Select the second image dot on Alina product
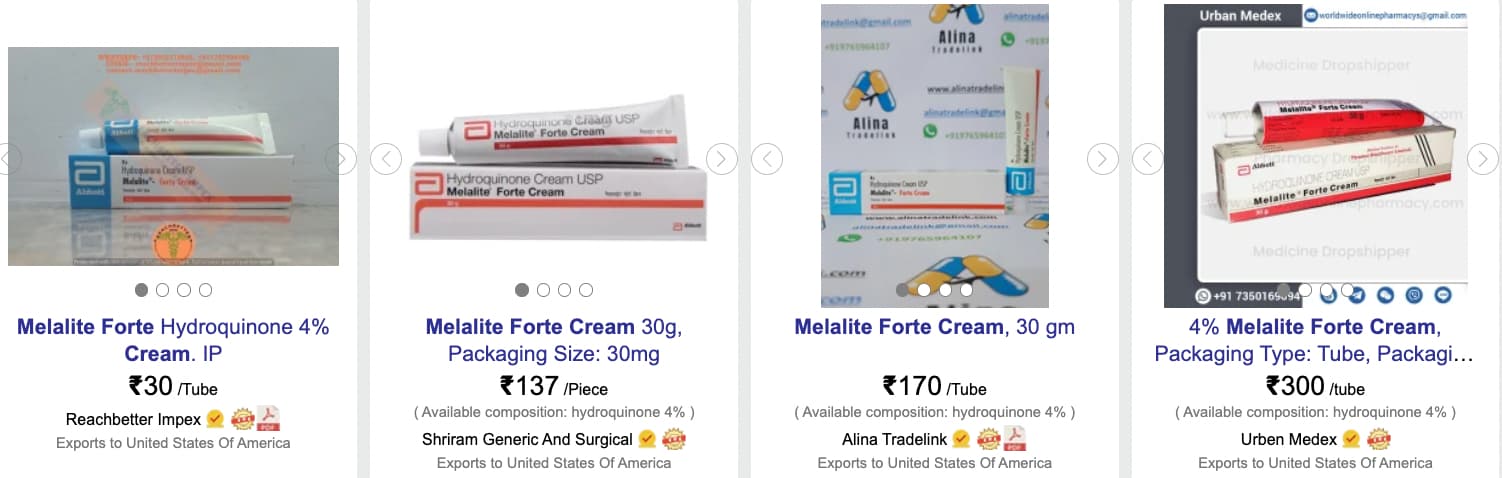Viewport: 1502px width, 478px height. click(924, 290)
